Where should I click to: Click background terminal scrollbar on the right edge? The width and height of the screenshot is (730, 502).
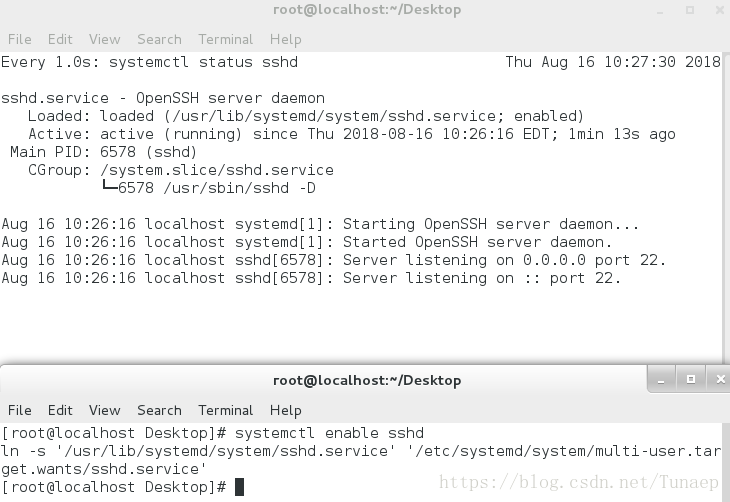pyautogui.click(x=726, y=207)
